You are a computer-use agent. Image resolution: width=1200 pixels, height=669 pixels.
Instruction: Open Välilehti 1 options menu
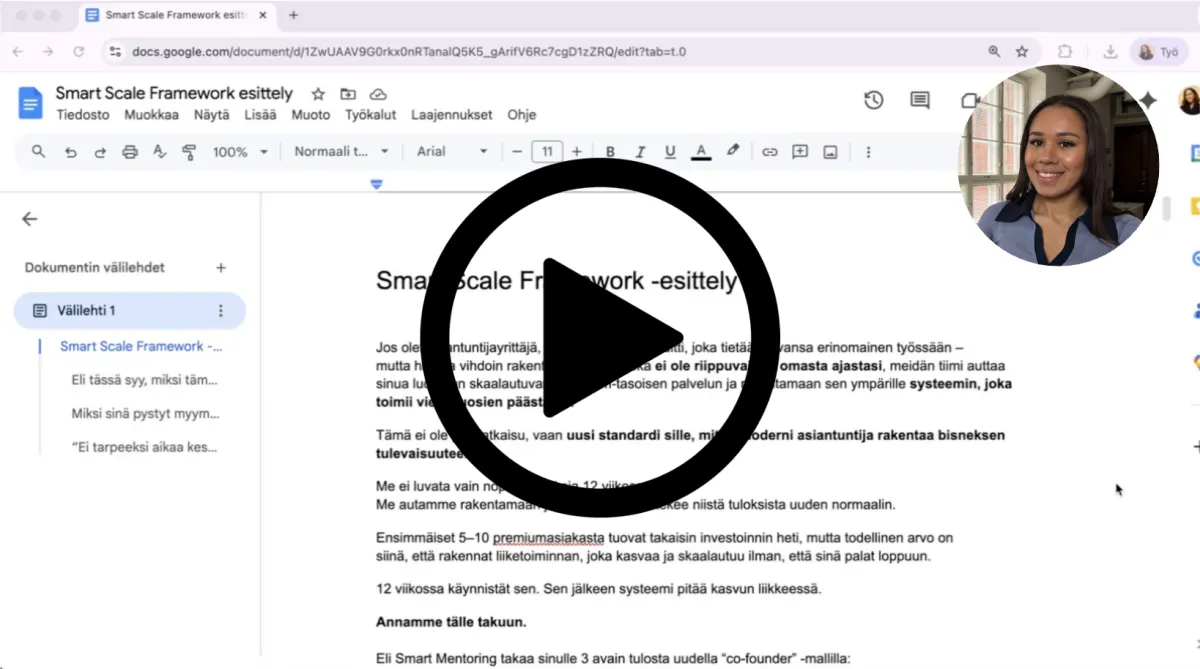click(x=221, y=311)
